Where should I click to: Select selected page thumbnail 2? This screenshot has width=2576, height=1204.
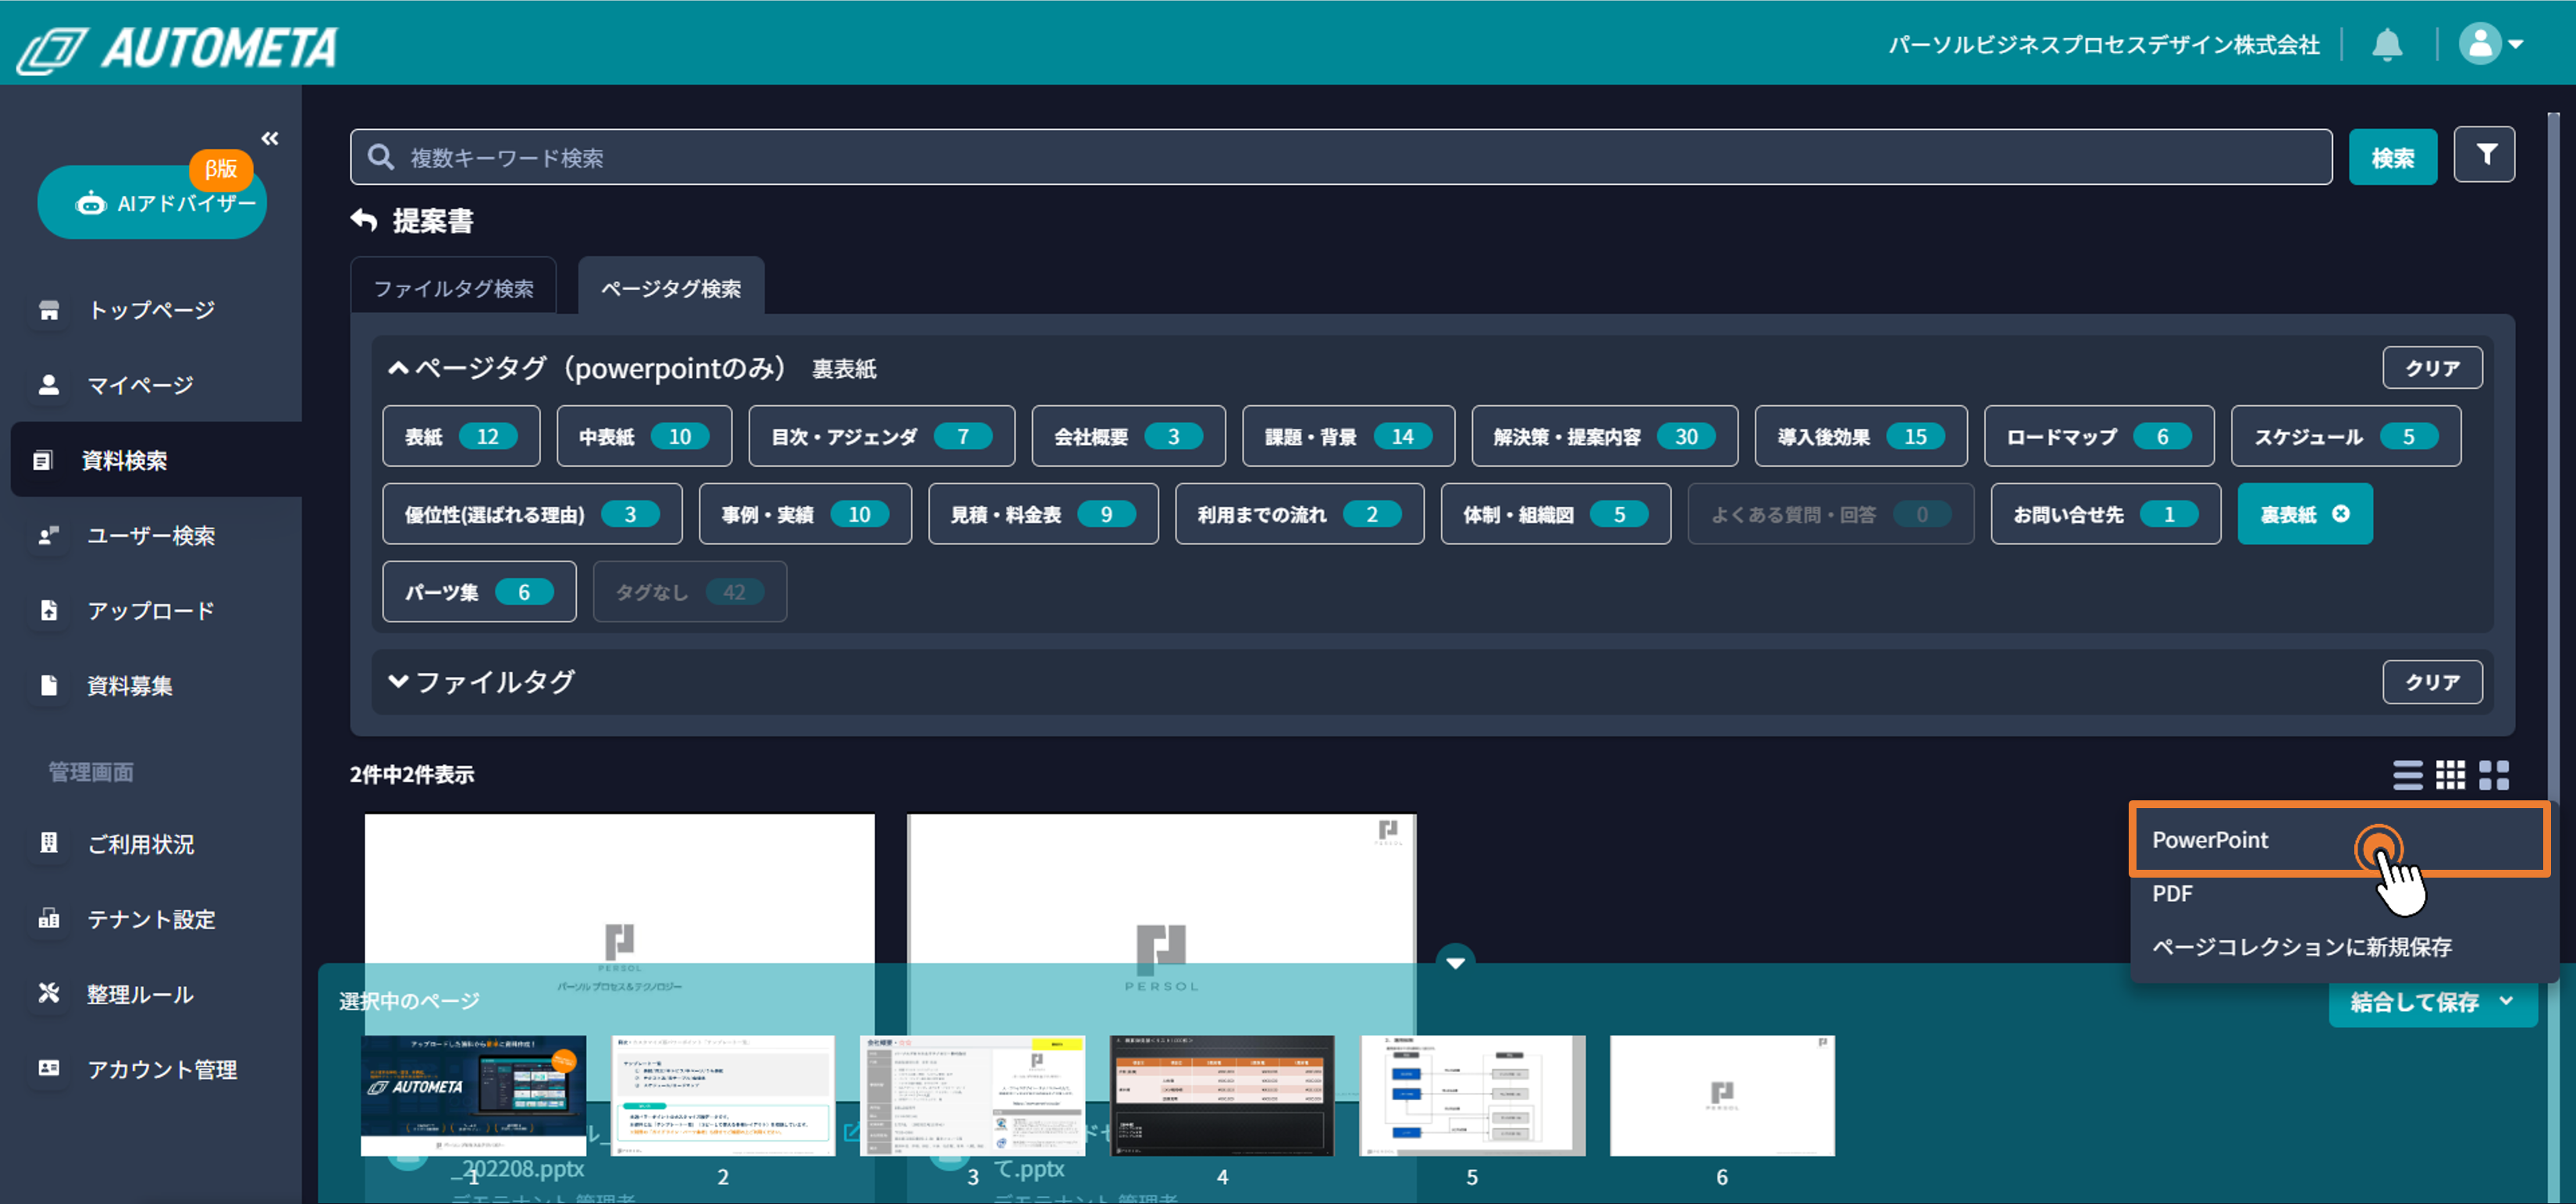point(722,1096)
